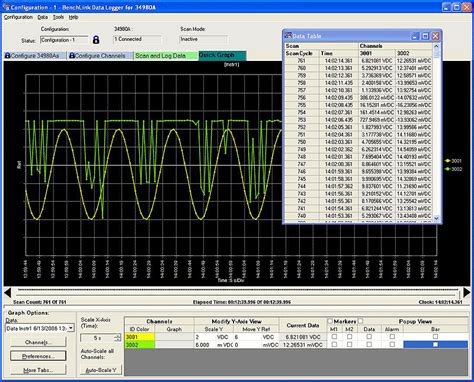Open the Tools menu

(x=58, y=17)
